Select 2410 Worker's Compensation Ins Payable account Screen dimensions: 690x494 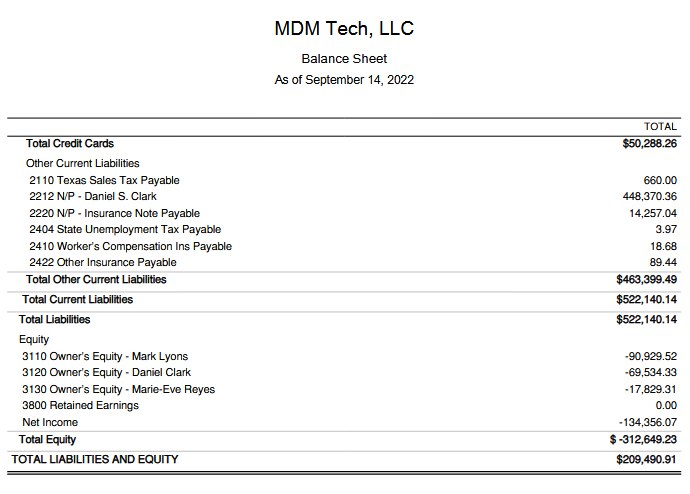click(x=130, y=246)
